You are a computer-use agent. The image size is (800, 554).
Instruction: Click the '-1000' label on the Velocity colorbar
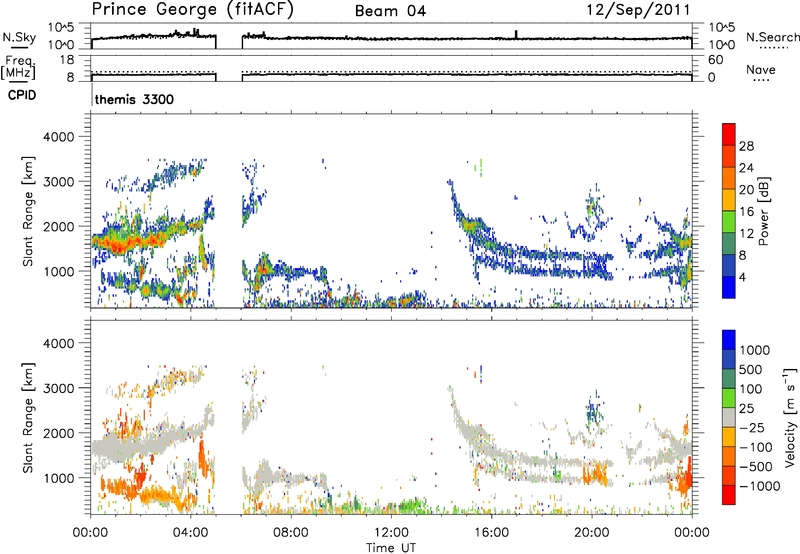pos(760,486)
